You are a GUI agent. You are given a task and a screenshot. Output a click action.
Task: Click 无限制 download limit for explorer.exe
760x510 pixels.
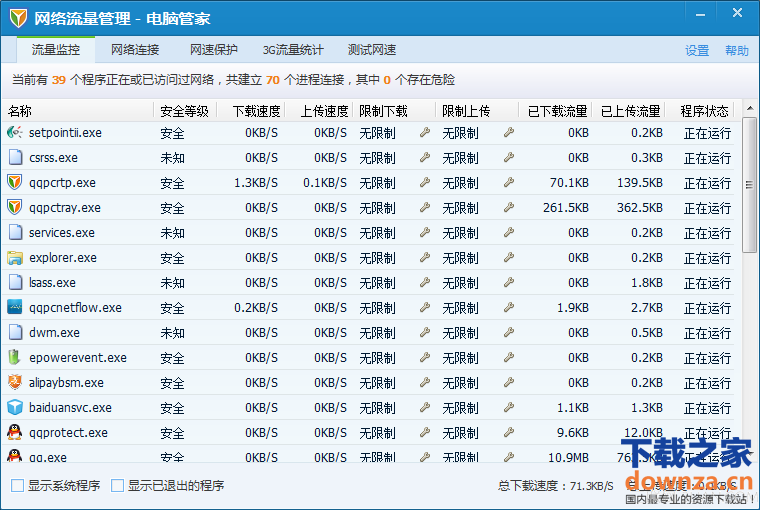tap(377, 257)
